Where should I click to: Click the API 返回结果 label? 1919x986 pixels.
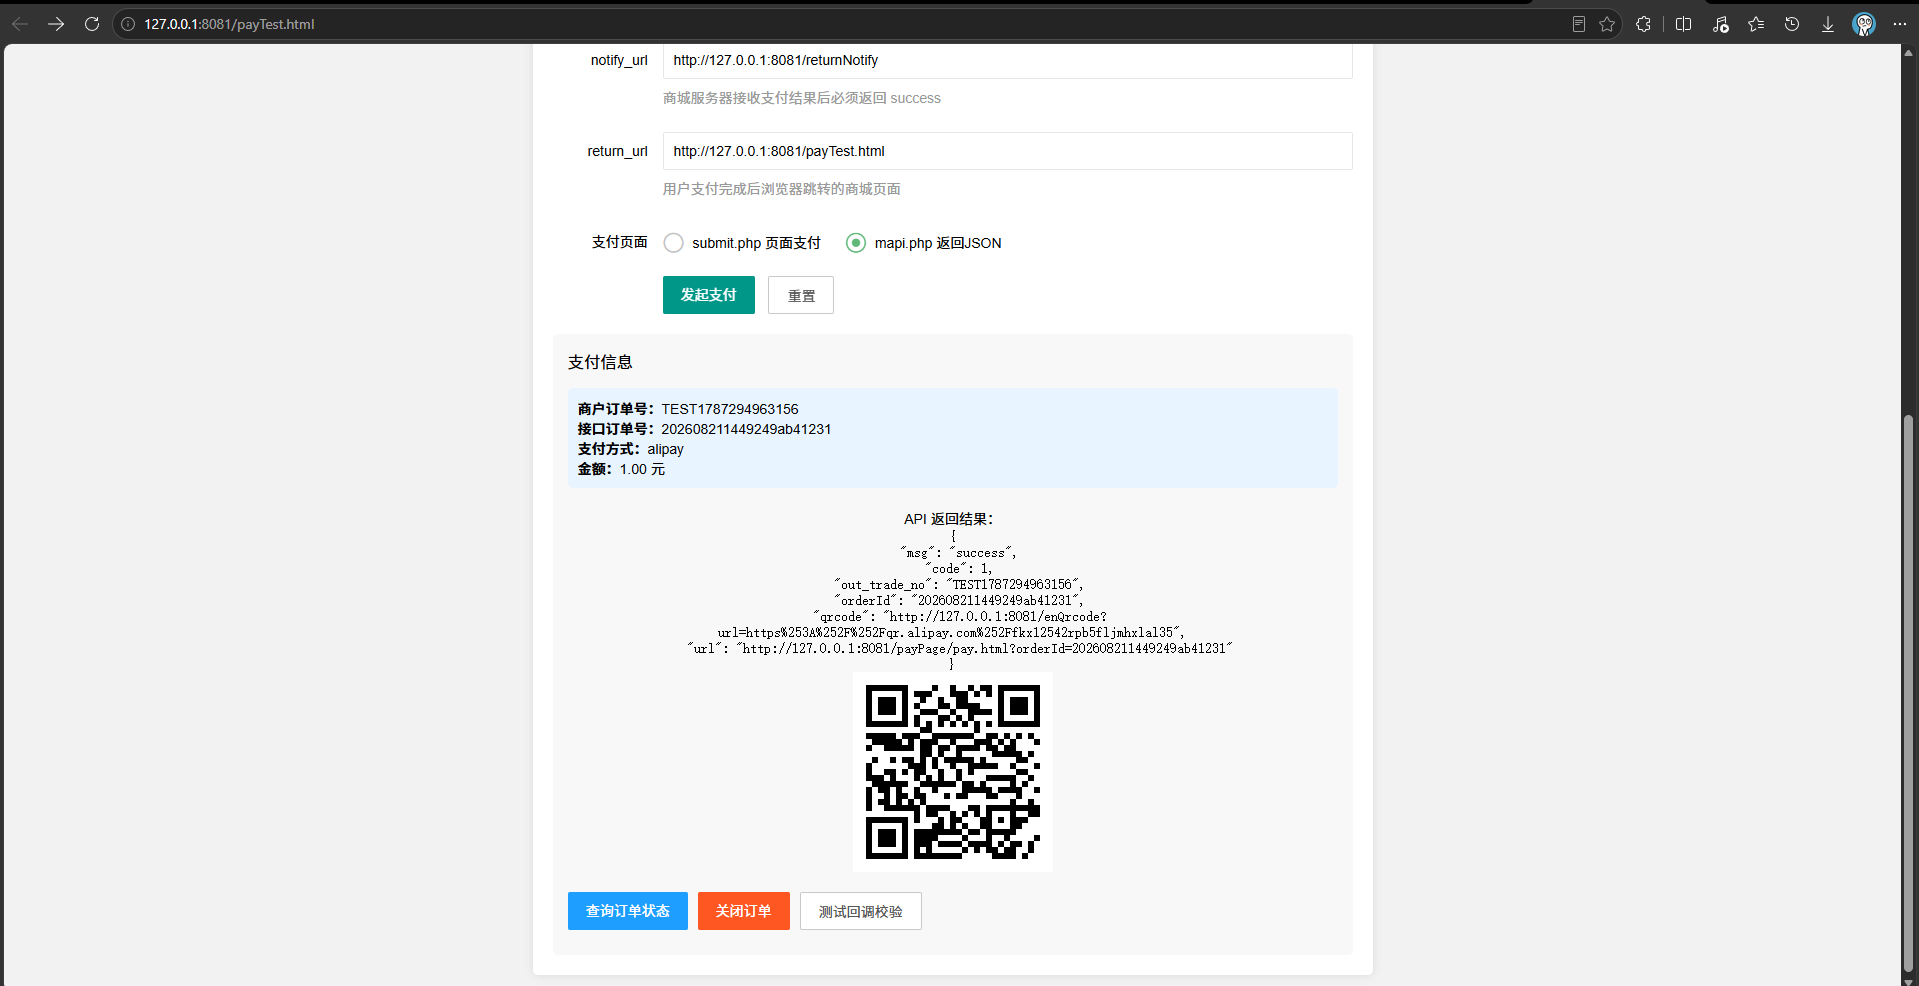coord(949,519)
